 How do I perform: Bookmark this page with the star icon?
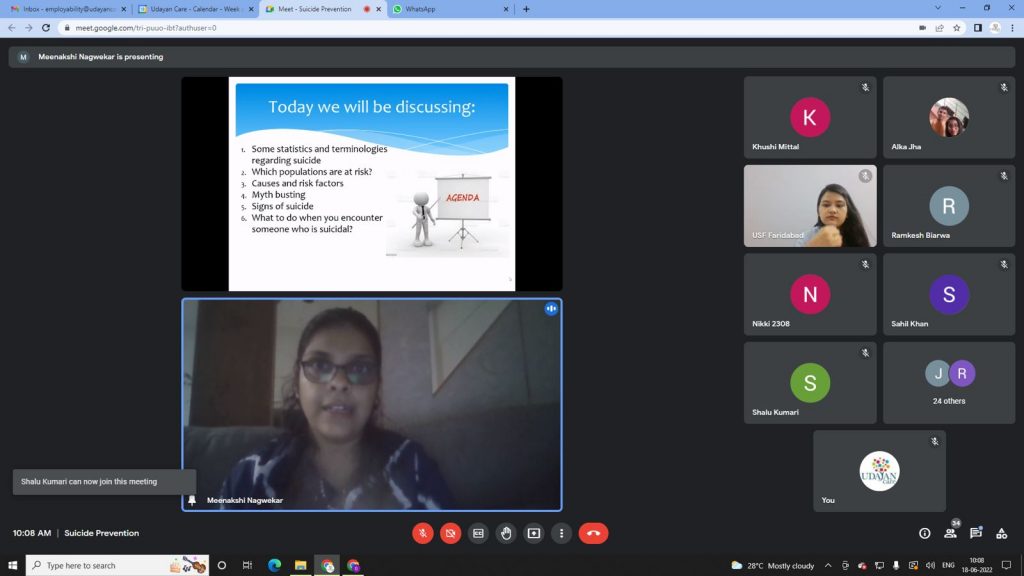point(957,28)
